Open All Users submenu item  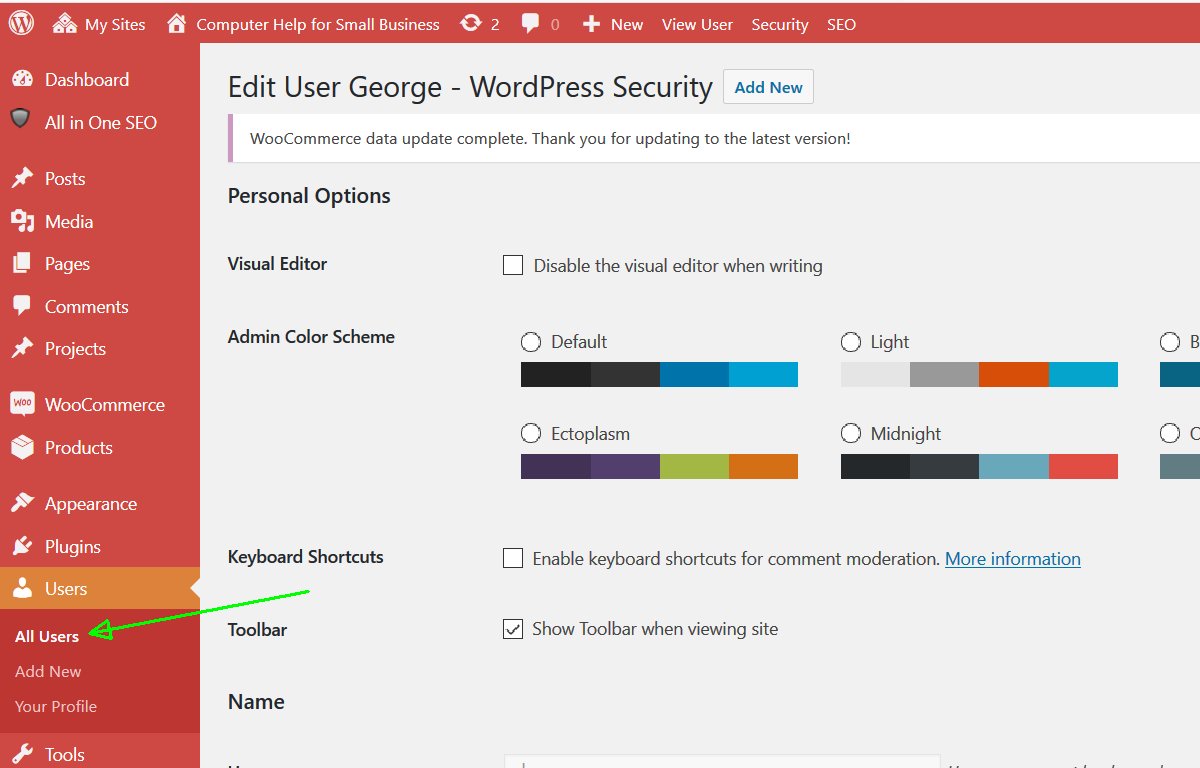click(47, 636)
